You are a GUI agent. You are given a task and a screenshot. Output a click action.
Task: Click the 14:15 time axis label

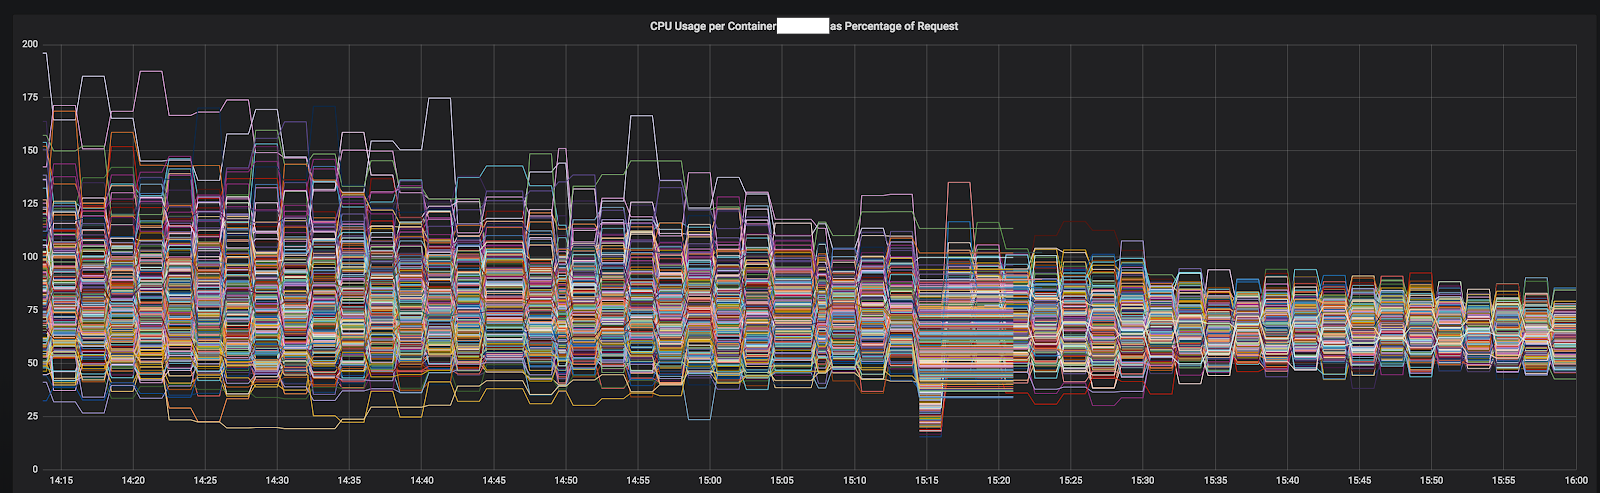[61, 481]
